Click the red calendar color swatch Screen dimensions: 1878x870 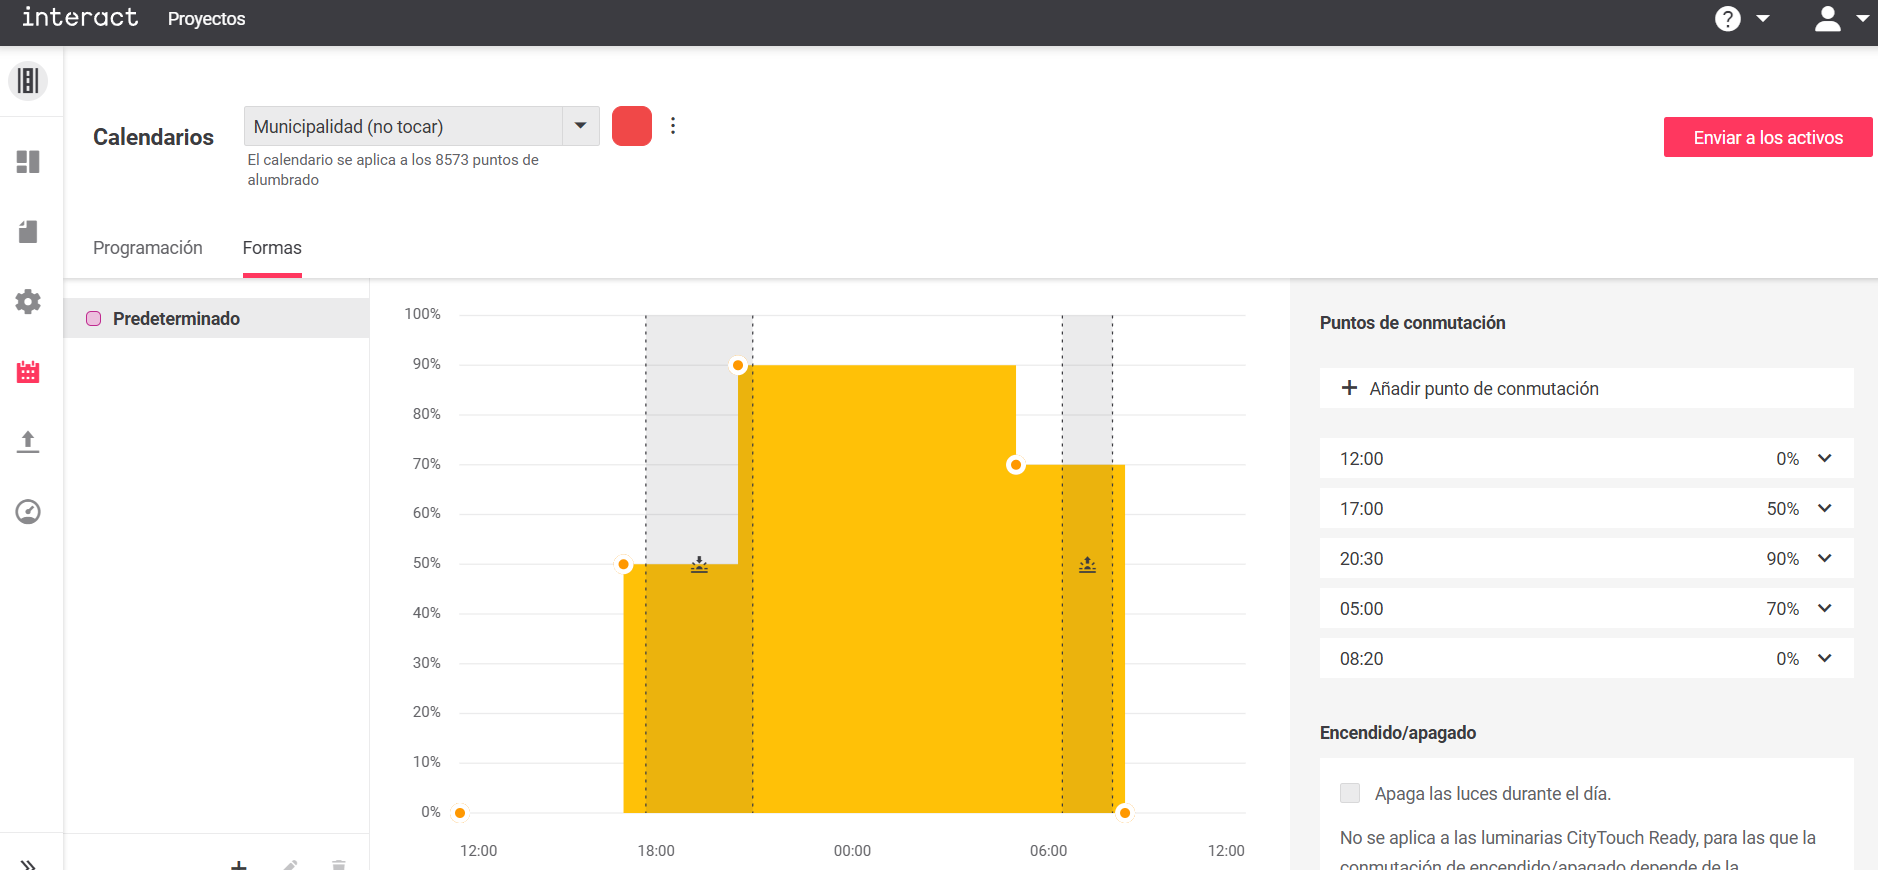pos(631,126)
